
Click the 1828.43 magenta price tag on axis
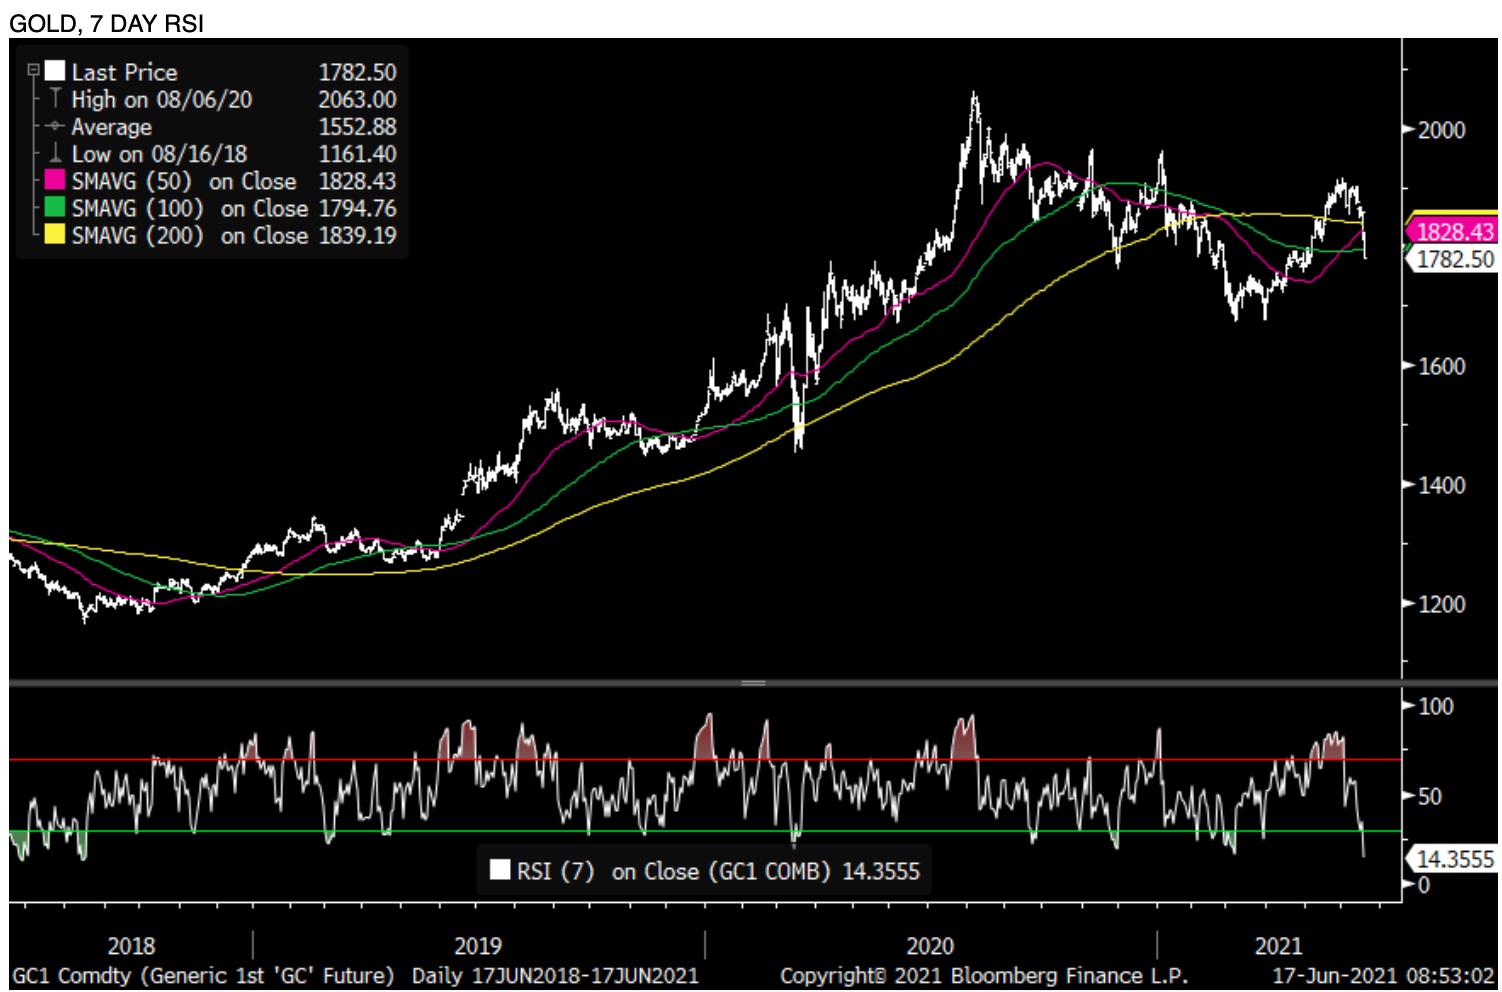[x=1454, y=232]
